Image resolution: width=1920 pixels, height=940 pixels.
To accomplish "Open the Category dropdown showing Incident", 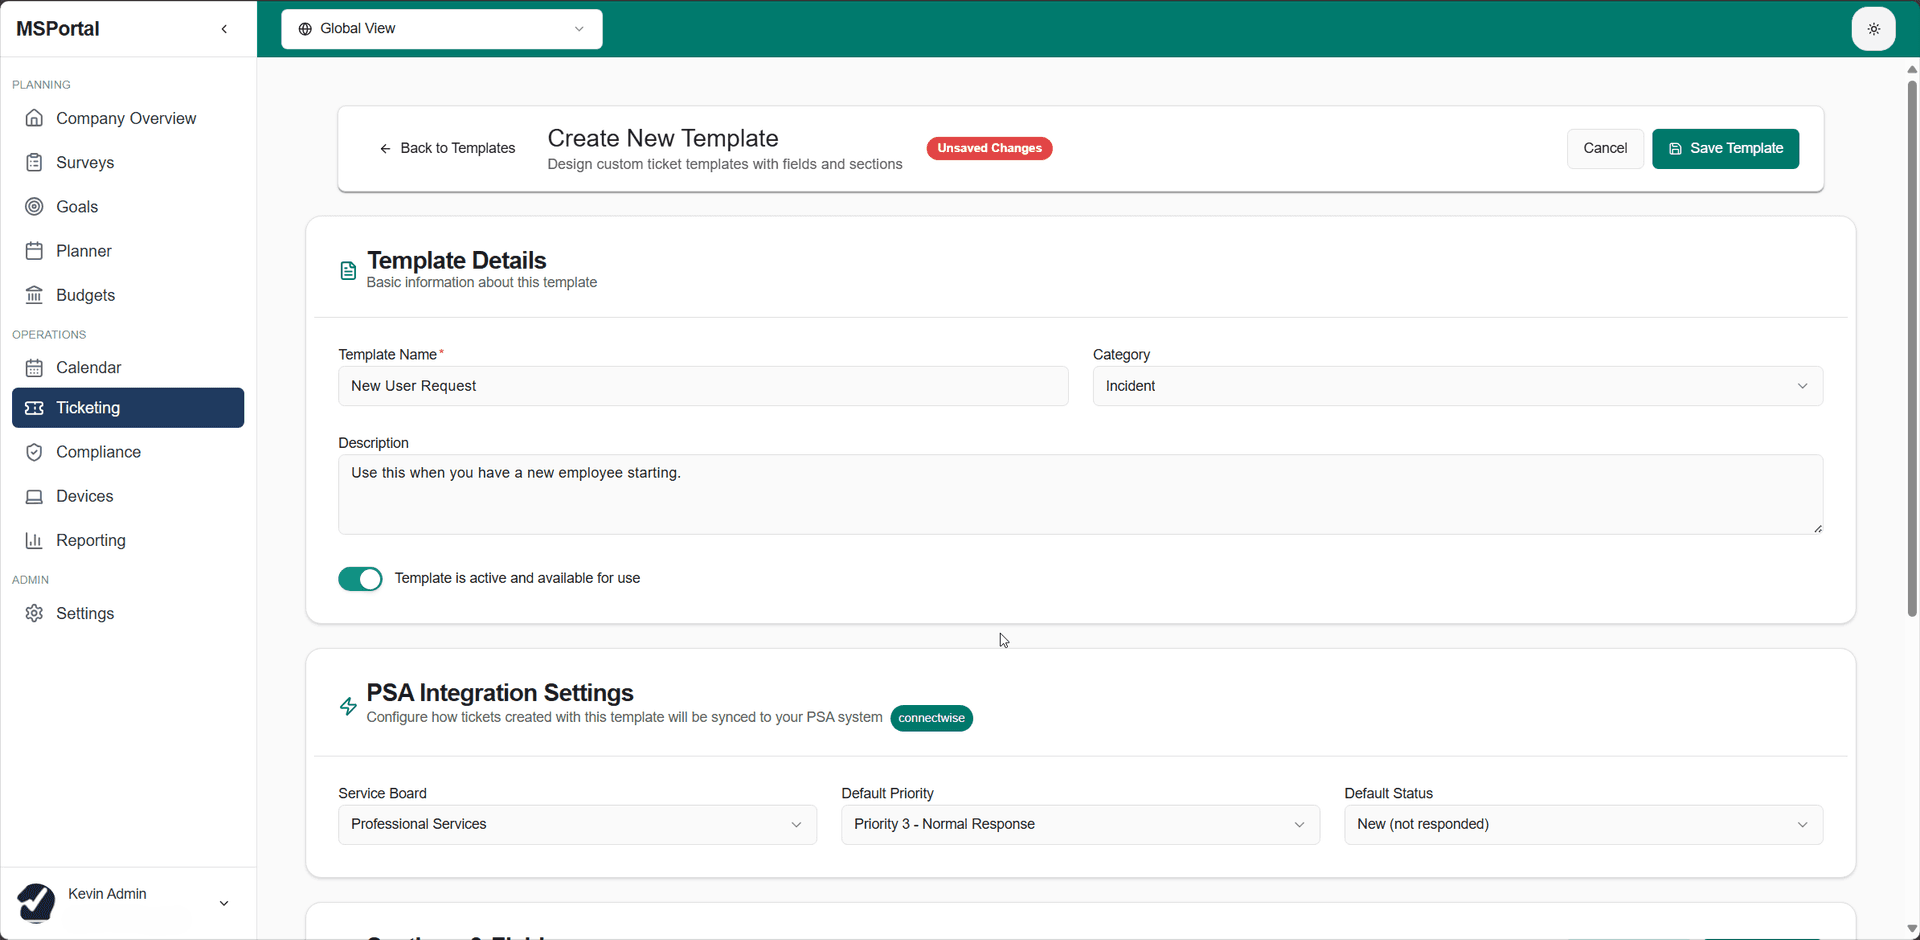I will pos(1457,386).
